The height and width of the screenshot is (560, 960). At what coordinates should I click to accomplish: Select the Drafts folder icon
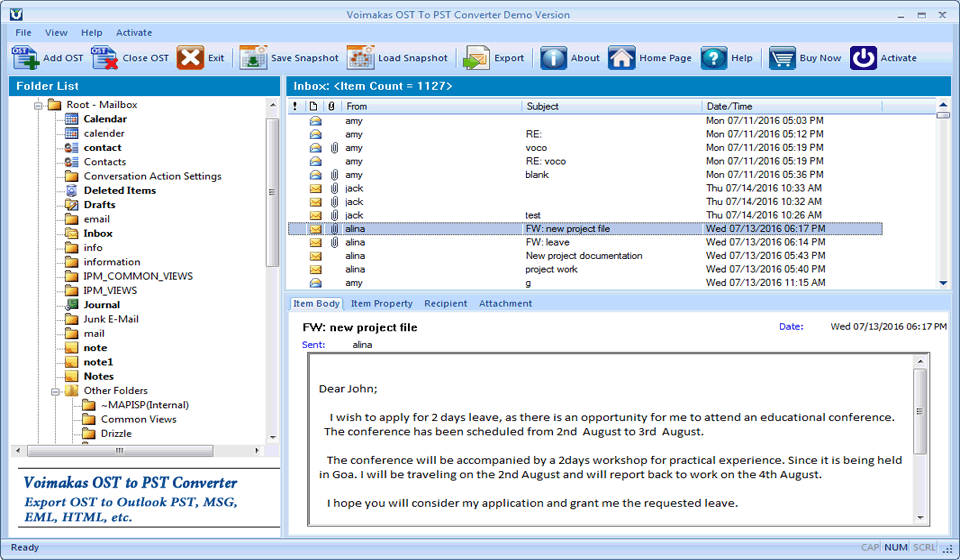(x=72, y=204)
